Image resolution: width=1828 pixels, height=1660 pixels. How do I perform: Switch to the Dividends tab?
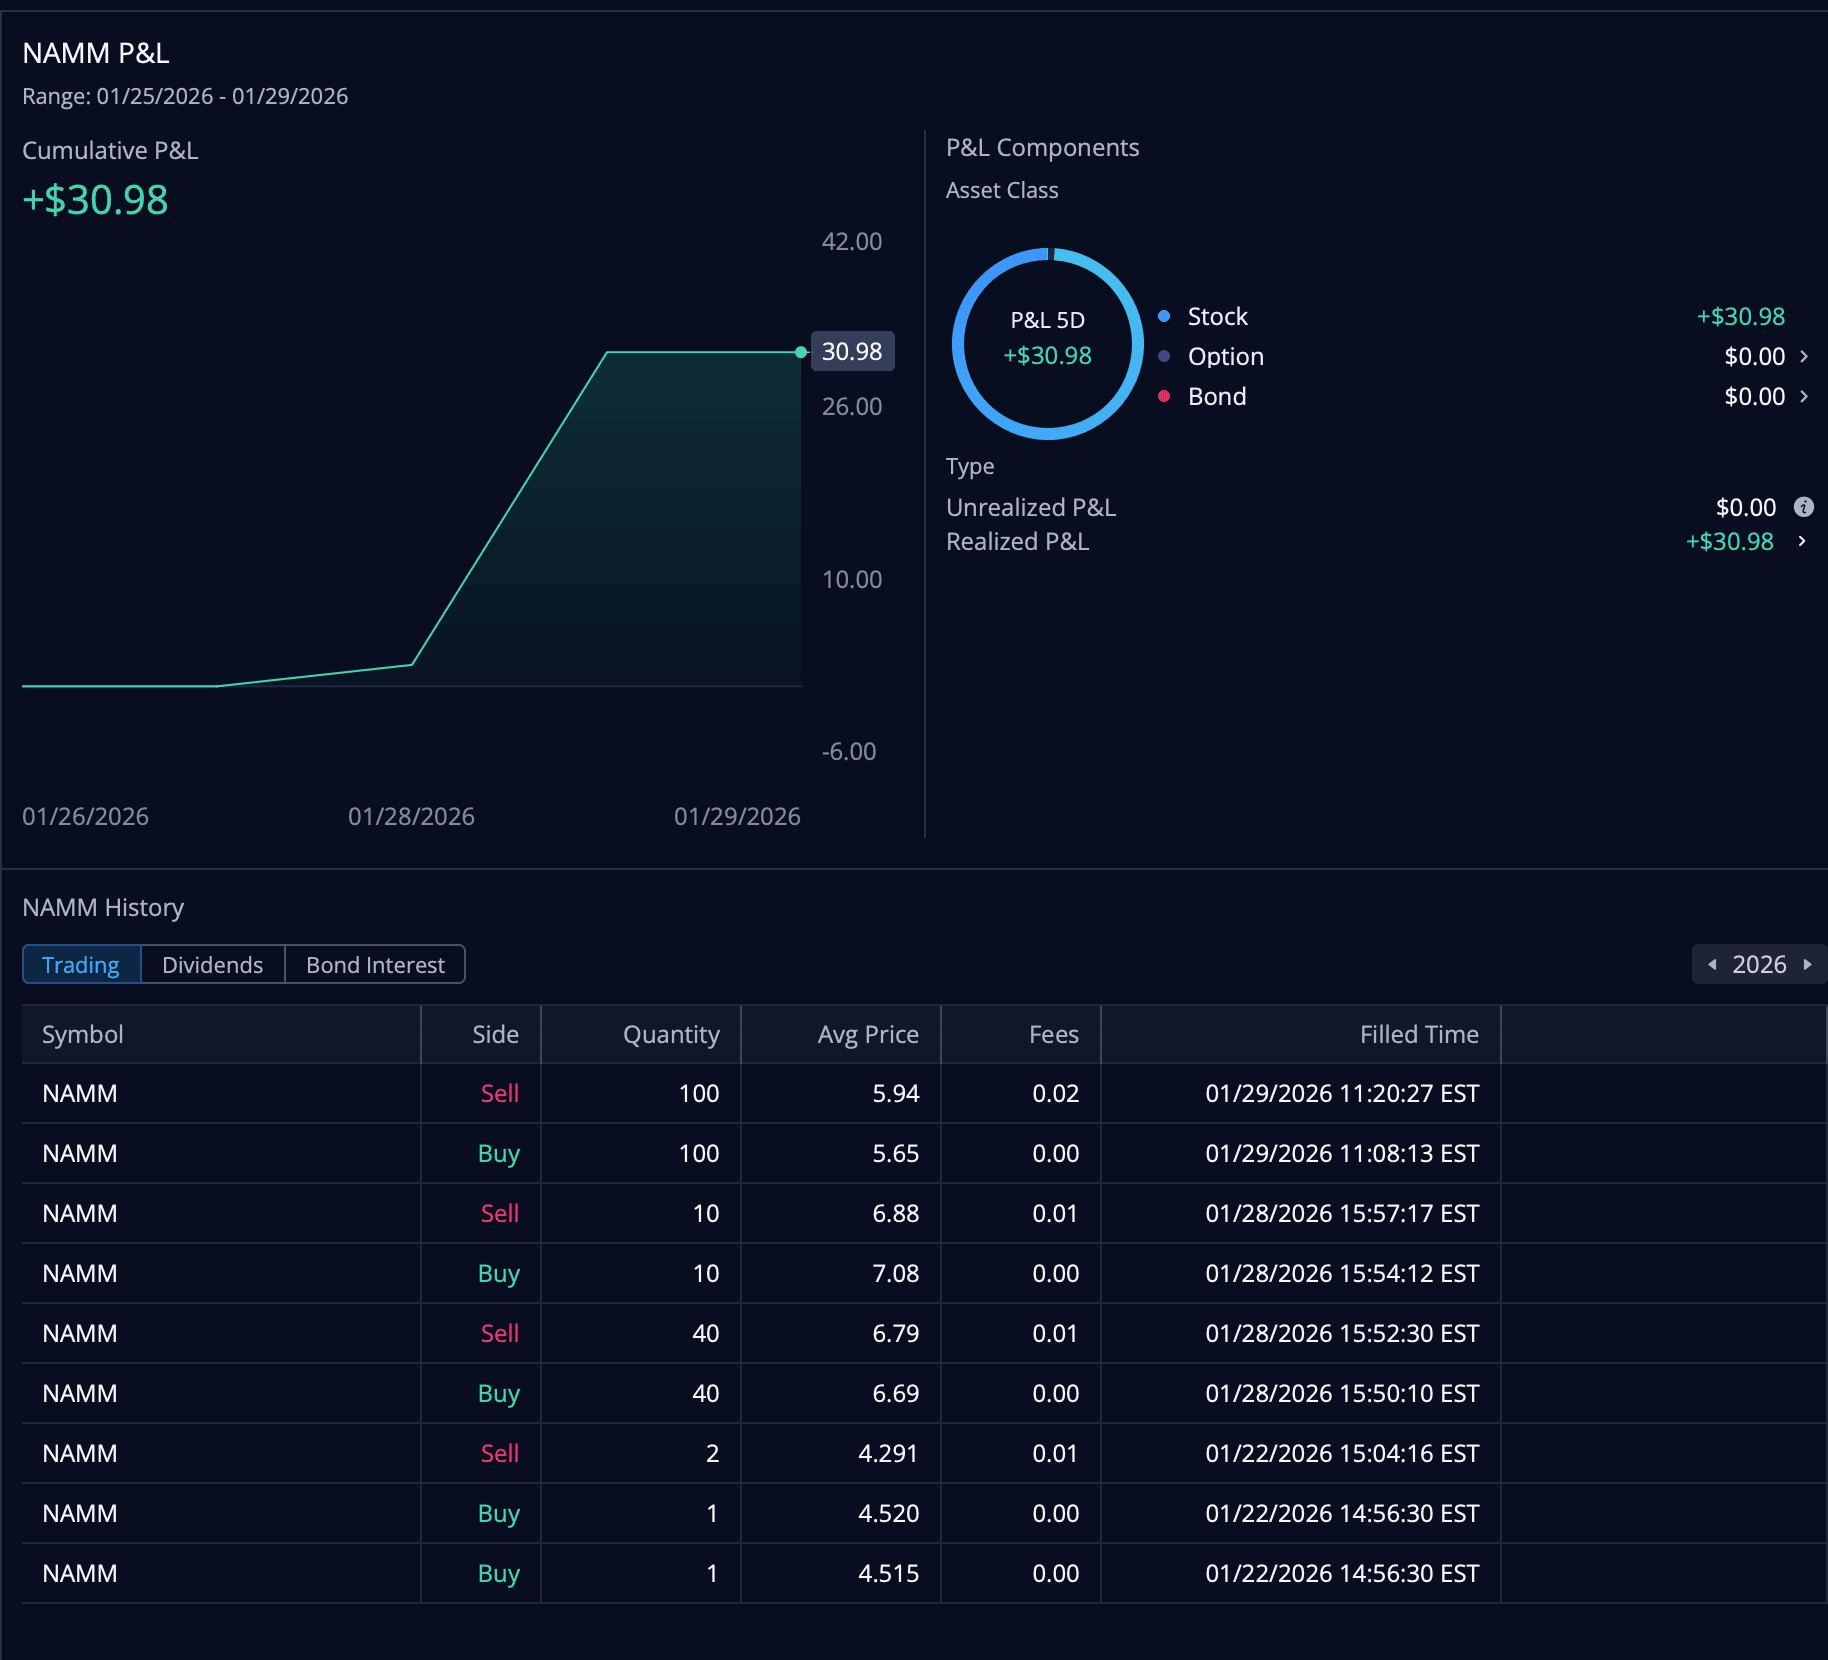(x=212, y=965)
